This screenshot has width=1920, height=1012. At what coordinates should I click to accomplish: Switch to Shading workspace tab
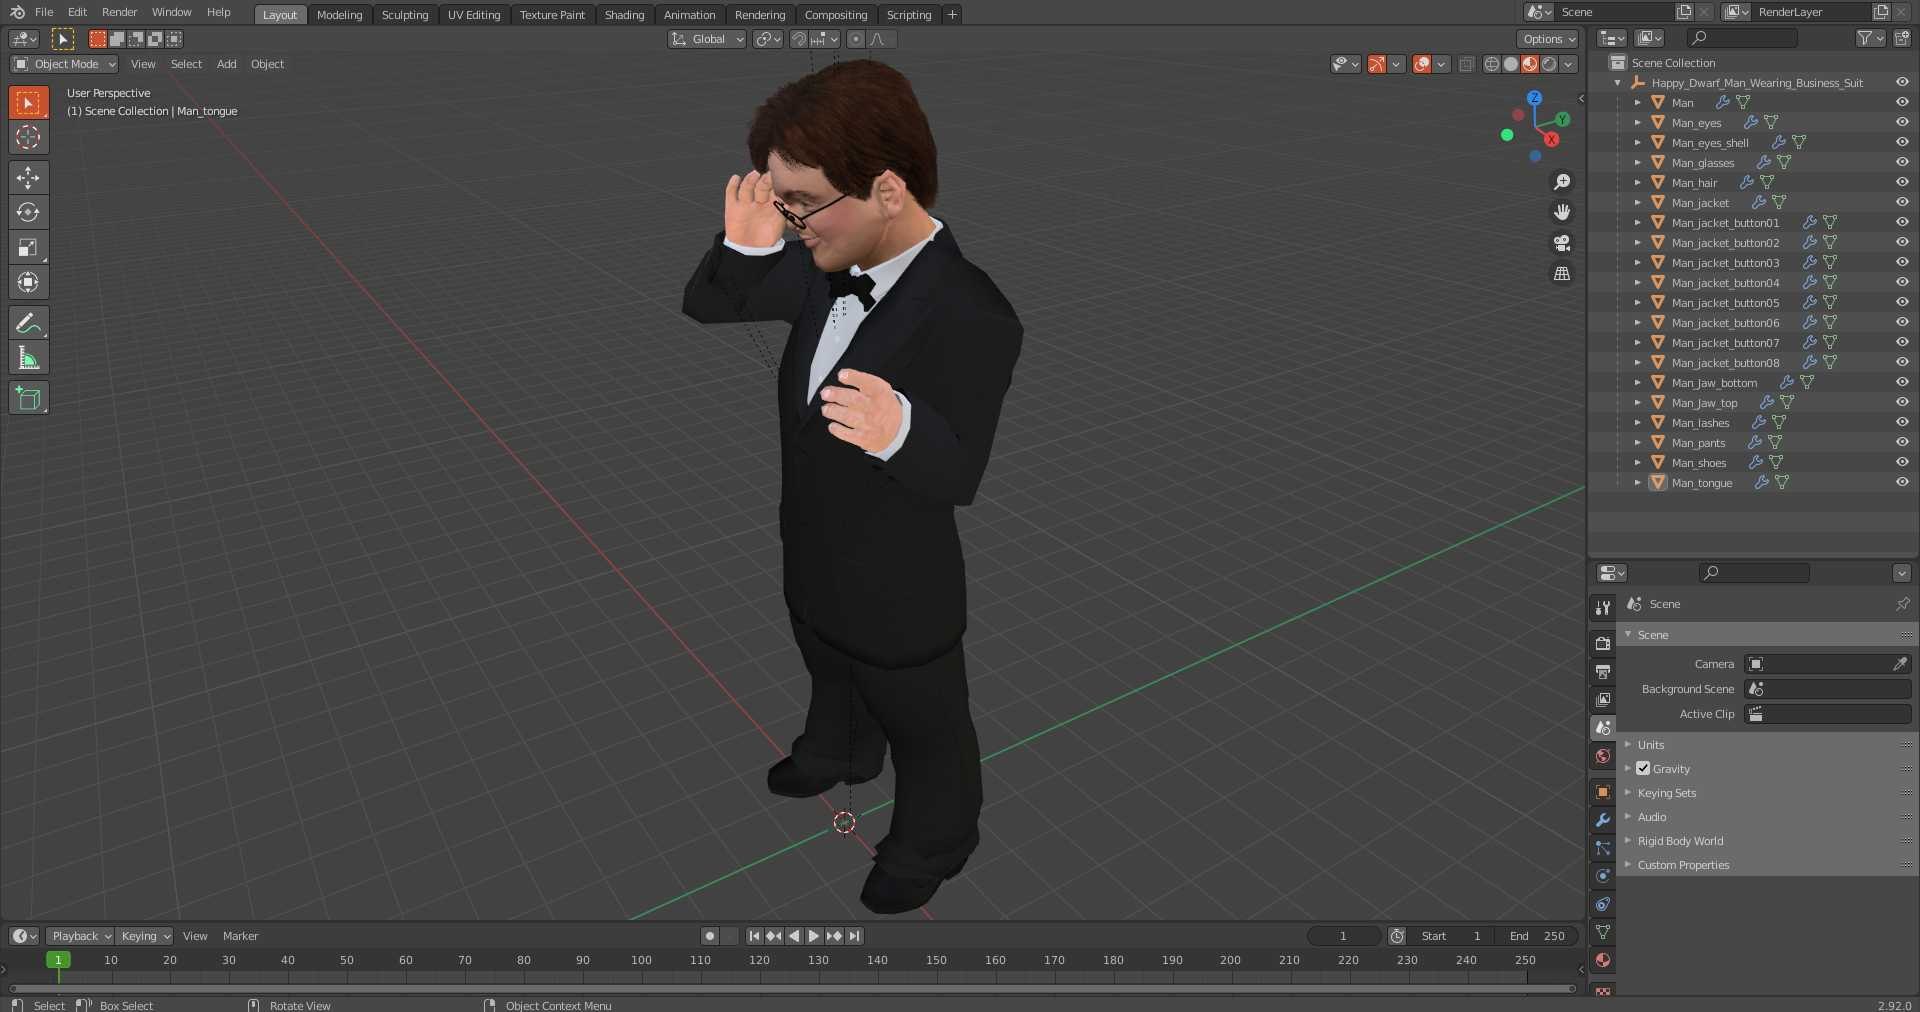click(624, 15)
